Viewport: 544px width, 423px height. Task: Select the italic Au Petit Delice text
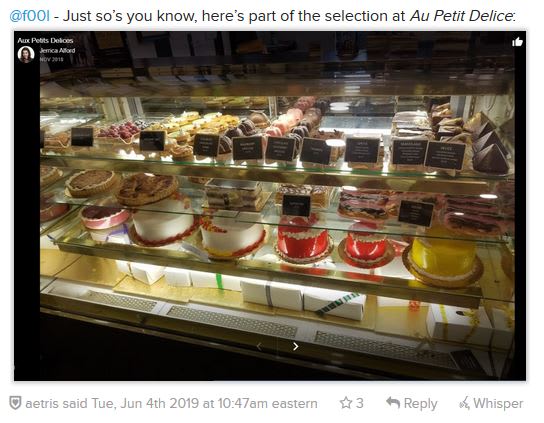[x=461, y=16]
